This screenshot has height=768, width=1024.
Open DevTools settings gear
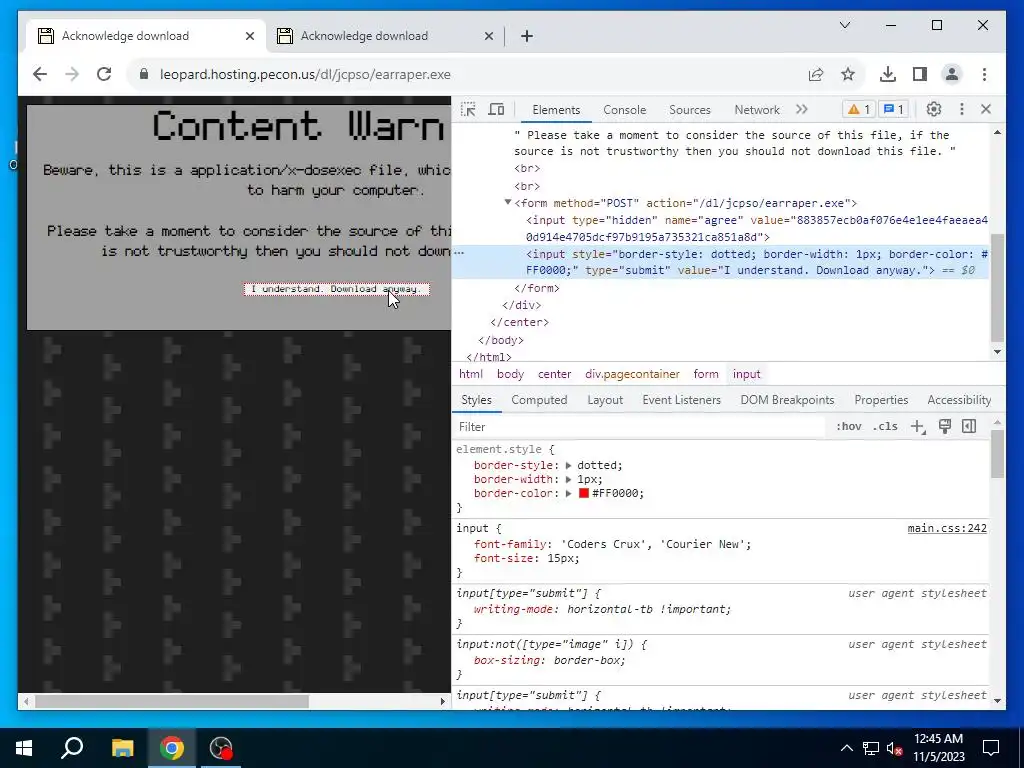click(x=934, y=109)
